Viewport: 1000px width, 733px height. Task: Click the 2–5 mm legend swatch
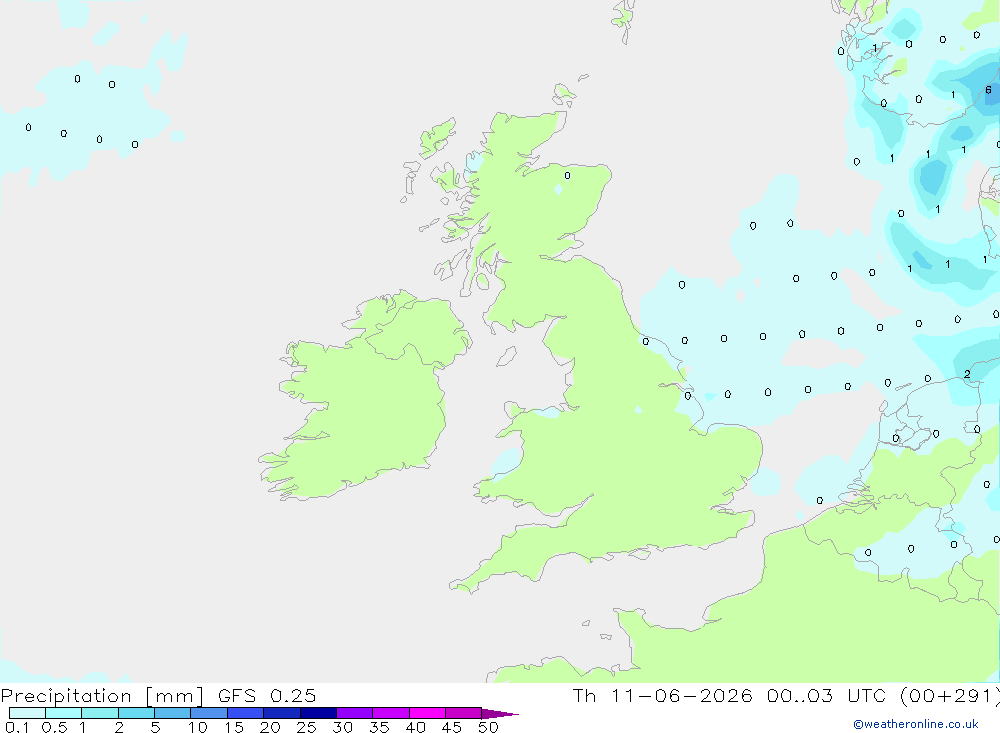136,713
